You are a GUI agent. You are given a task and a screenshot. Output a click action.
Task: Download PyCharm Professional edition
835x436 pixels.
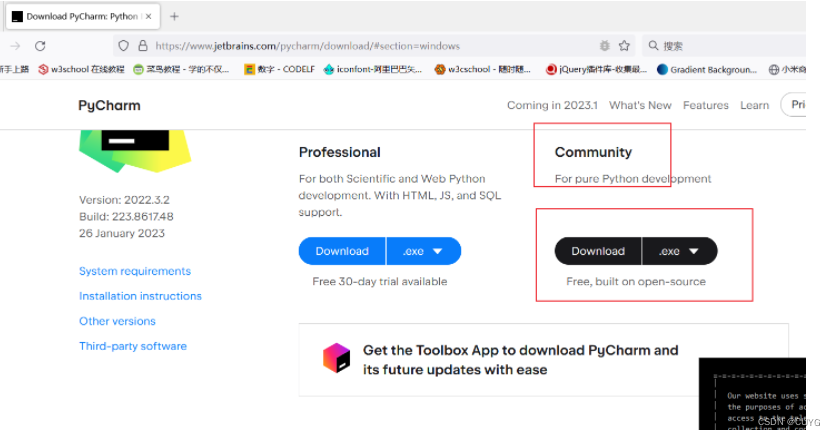[x=342, y=251]
